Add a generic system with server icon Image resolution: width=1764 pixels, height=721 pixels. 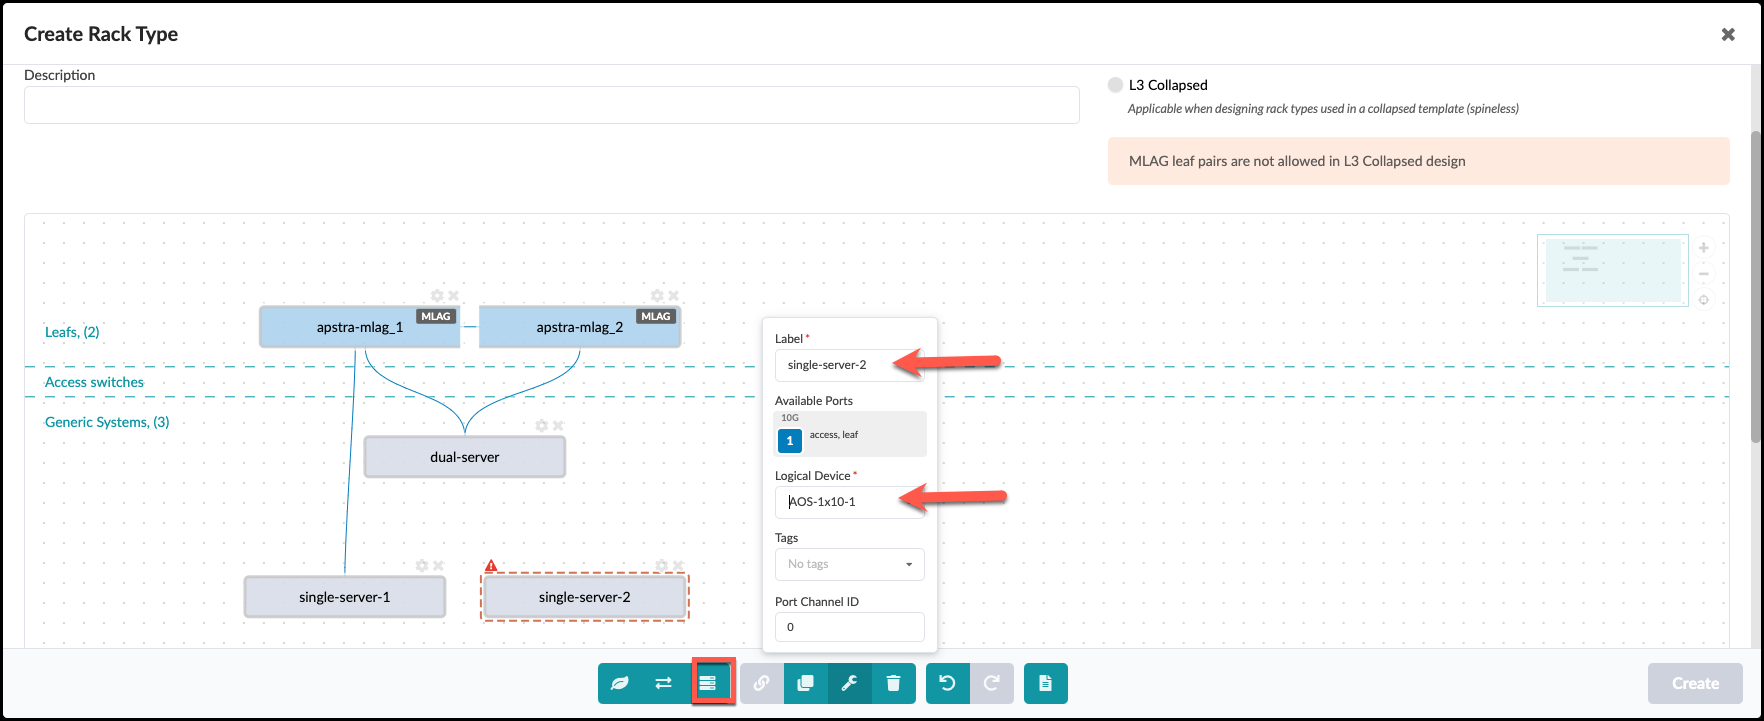point(708,684)
